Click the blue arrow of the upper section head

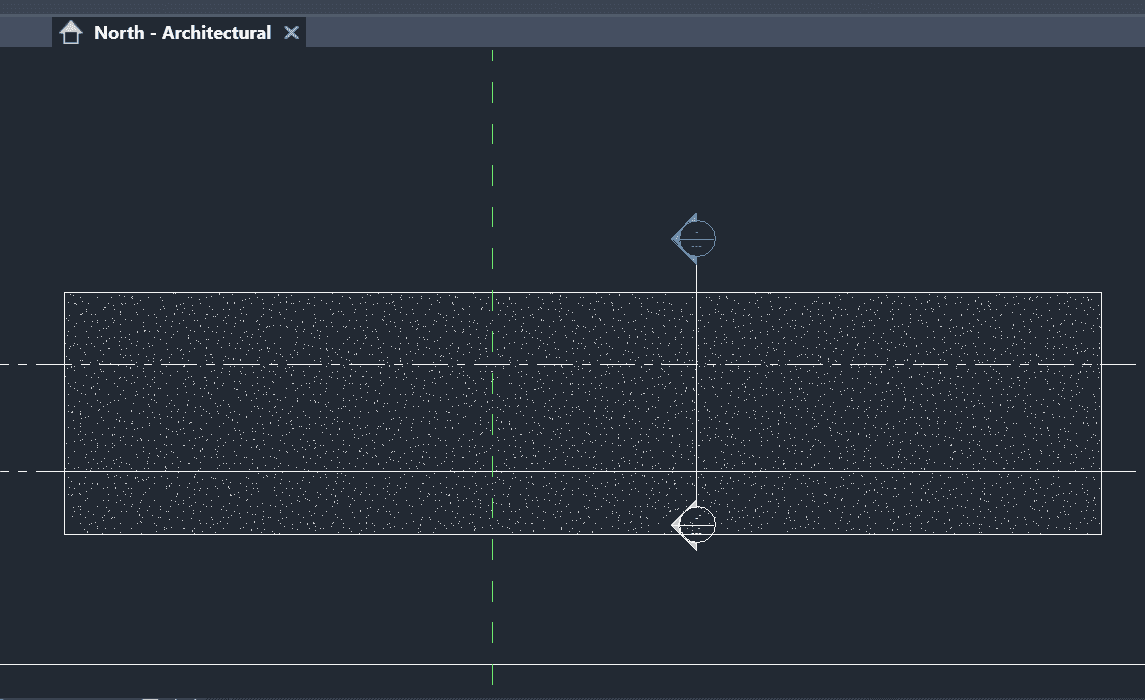pyautogui.click(x=680, y=238)
